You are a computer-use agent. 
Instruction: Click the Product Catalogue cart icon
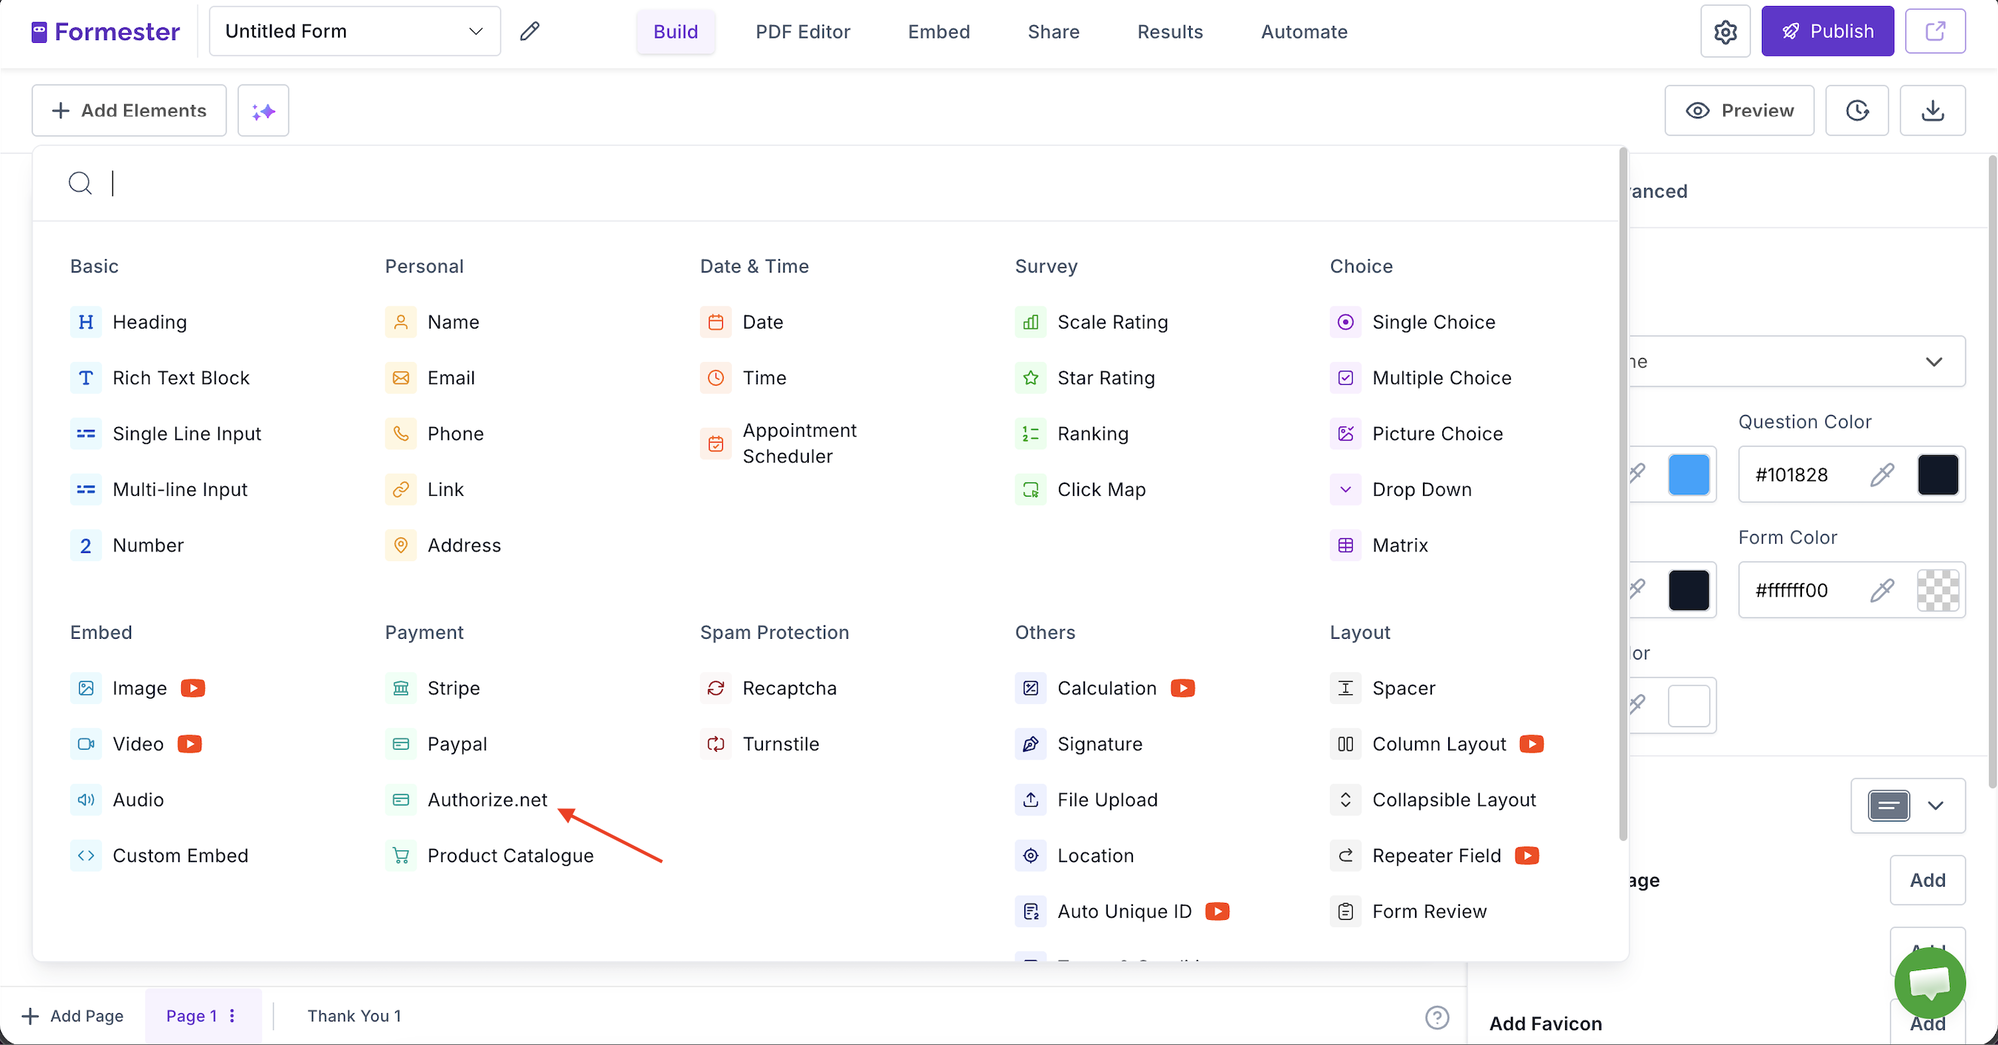pyautogui.click(x=401, y=856)
